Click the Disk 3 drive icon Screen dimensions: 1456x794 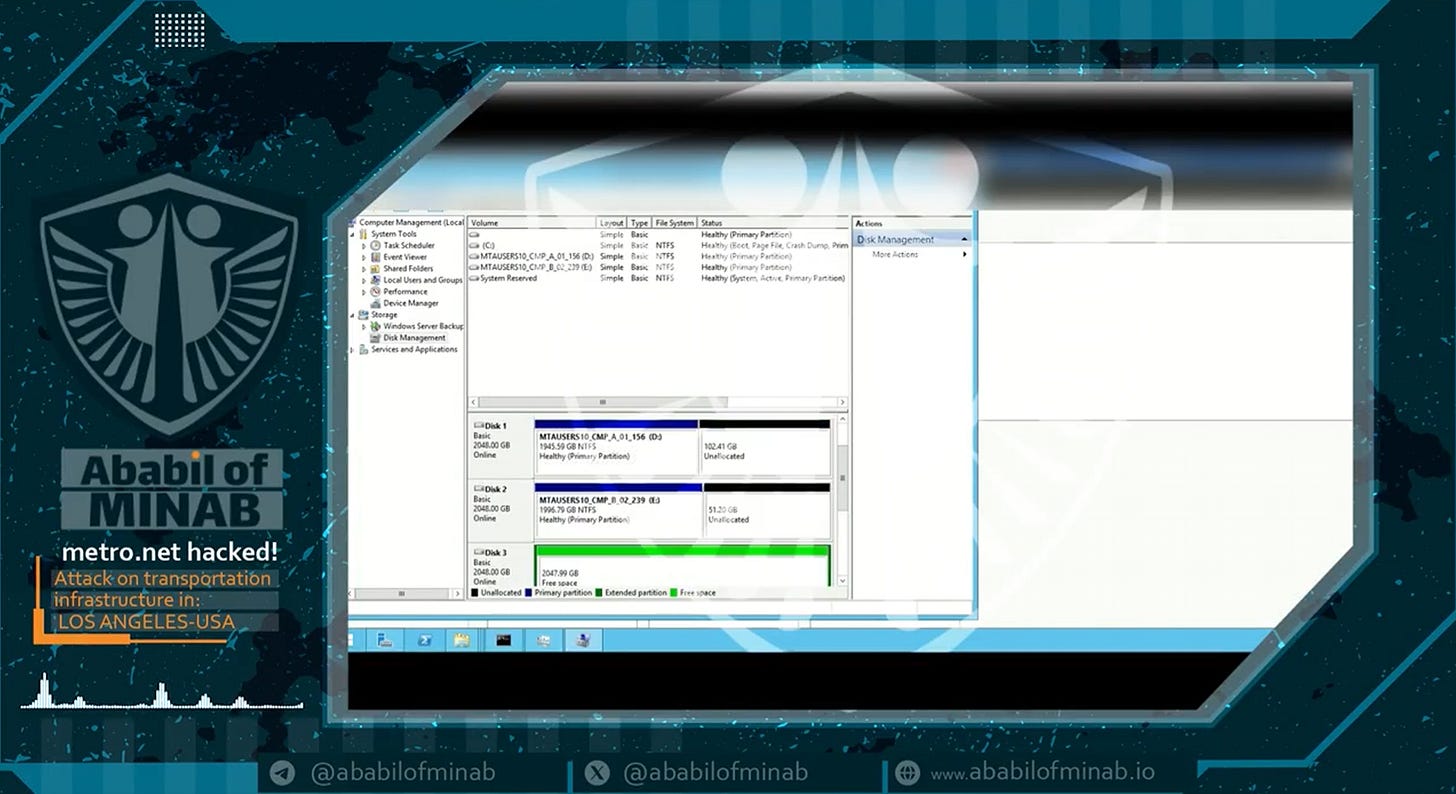(479, 552)
